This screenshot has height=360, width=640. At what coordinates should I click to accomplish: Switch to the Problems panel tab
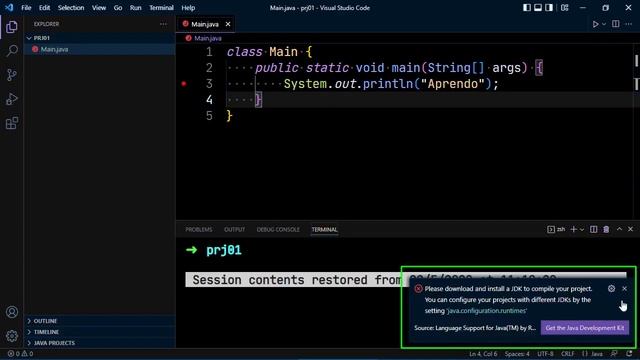(x=199, y=230)
